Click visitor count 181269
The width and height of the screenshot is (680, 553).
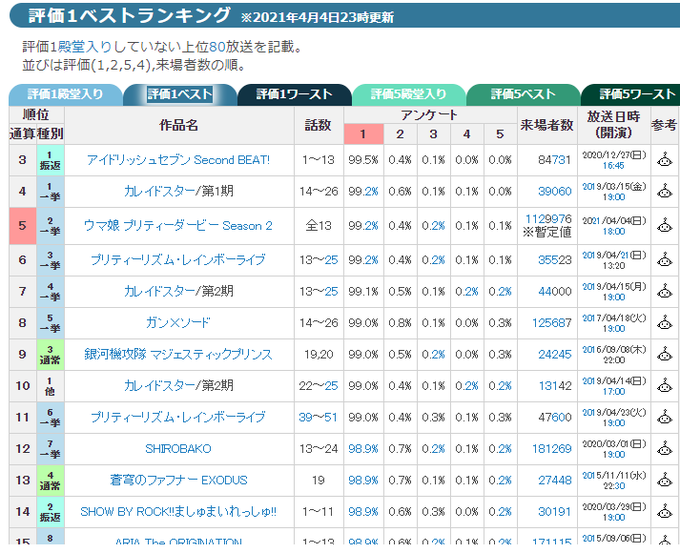coord(552,448)
